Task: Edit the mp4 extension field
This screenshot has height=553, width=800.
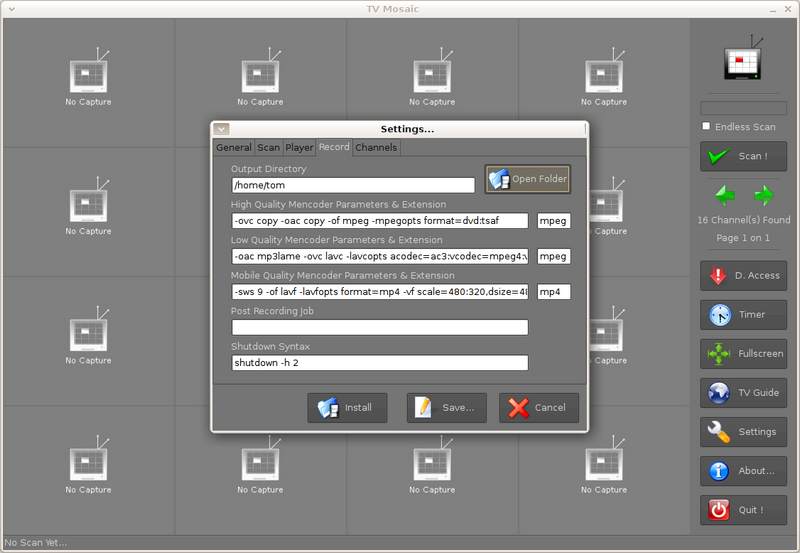Action: click(554, 292)
